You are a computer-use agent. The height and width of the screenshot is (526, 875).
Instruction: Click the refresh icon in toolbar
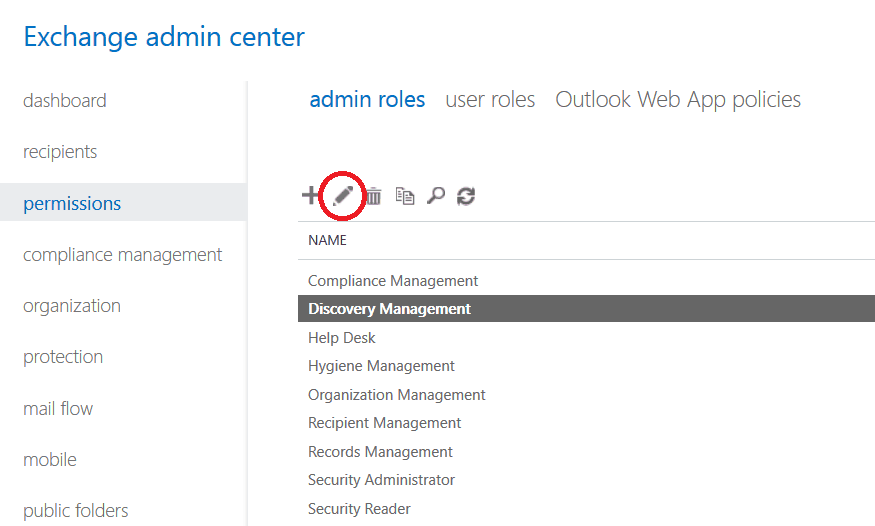[465, 196]
